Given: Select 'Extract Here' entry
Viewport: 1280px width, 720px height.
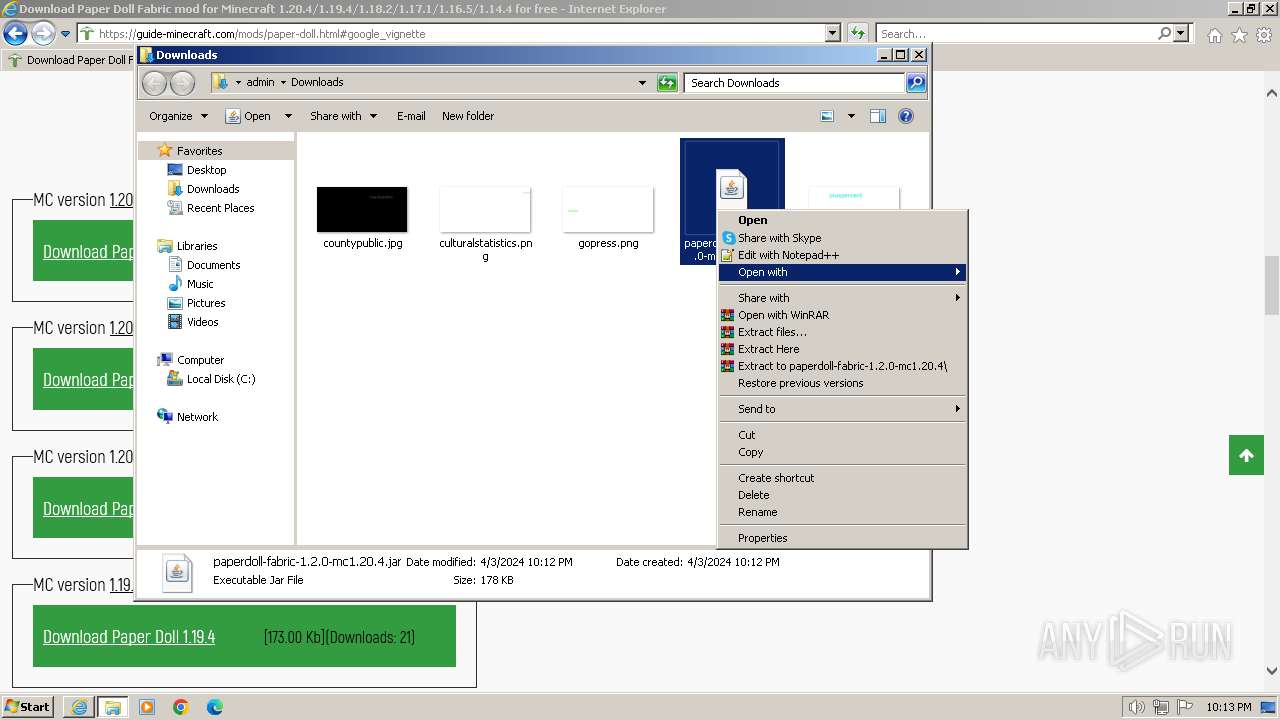Looking at the screenshot, I should [842, 349].
